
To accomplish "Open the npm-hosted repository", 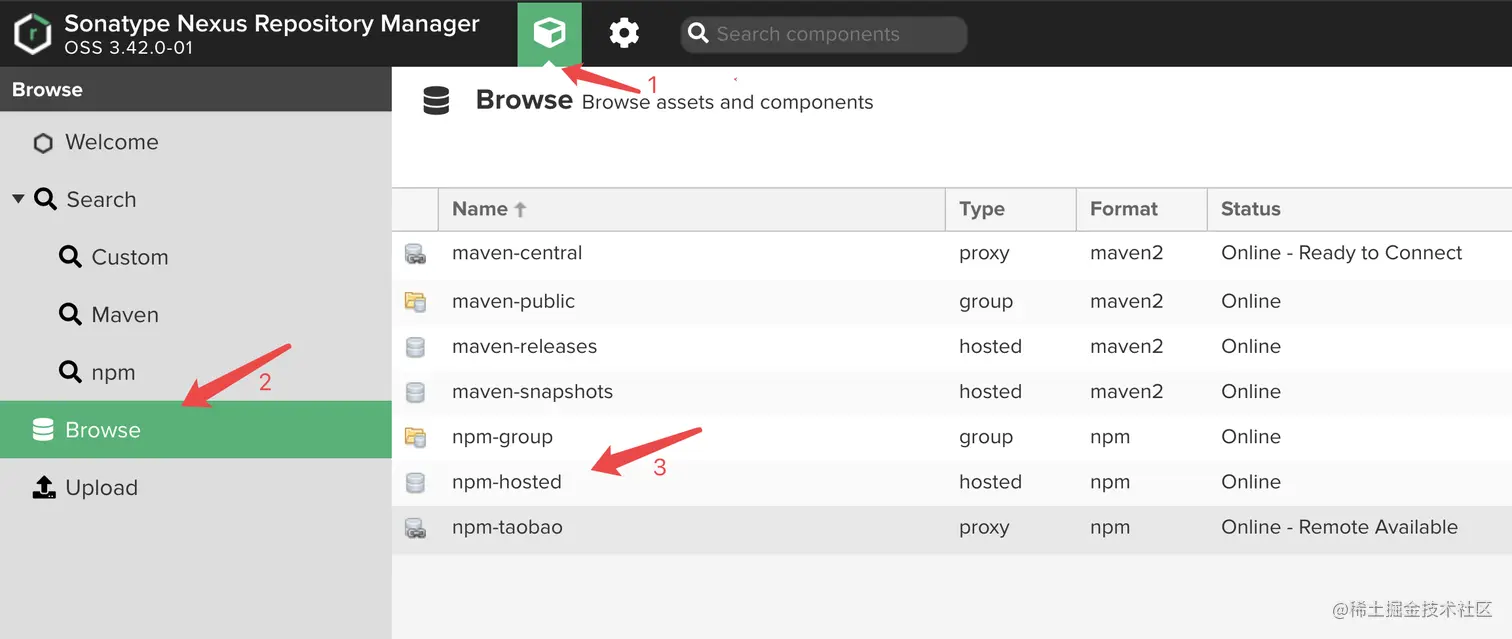I will [507, 482].
